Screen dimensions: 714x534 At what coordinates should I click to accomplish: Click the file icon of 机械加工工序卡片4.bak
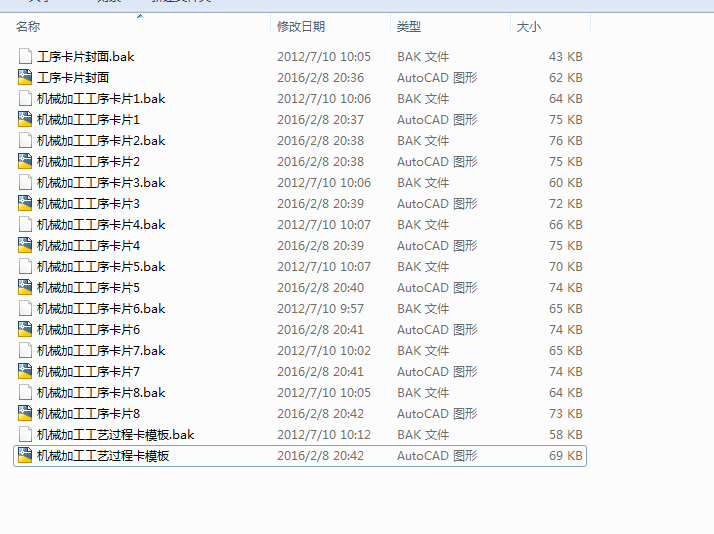[25, 224]
